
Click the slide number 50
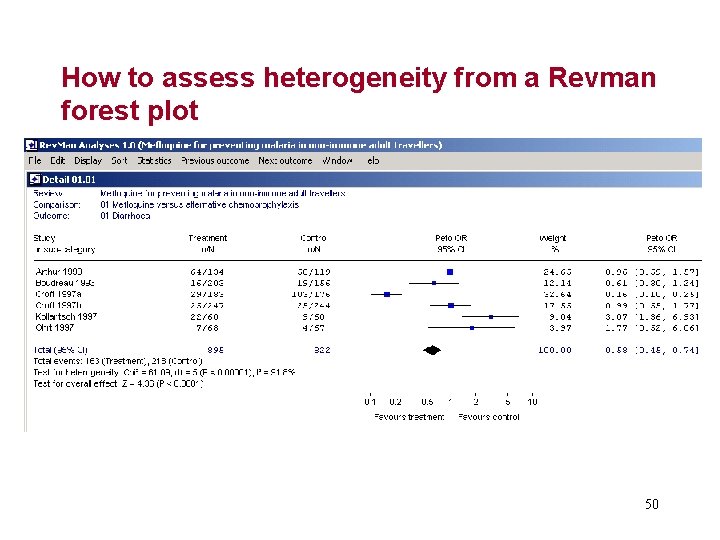[652, 504]
